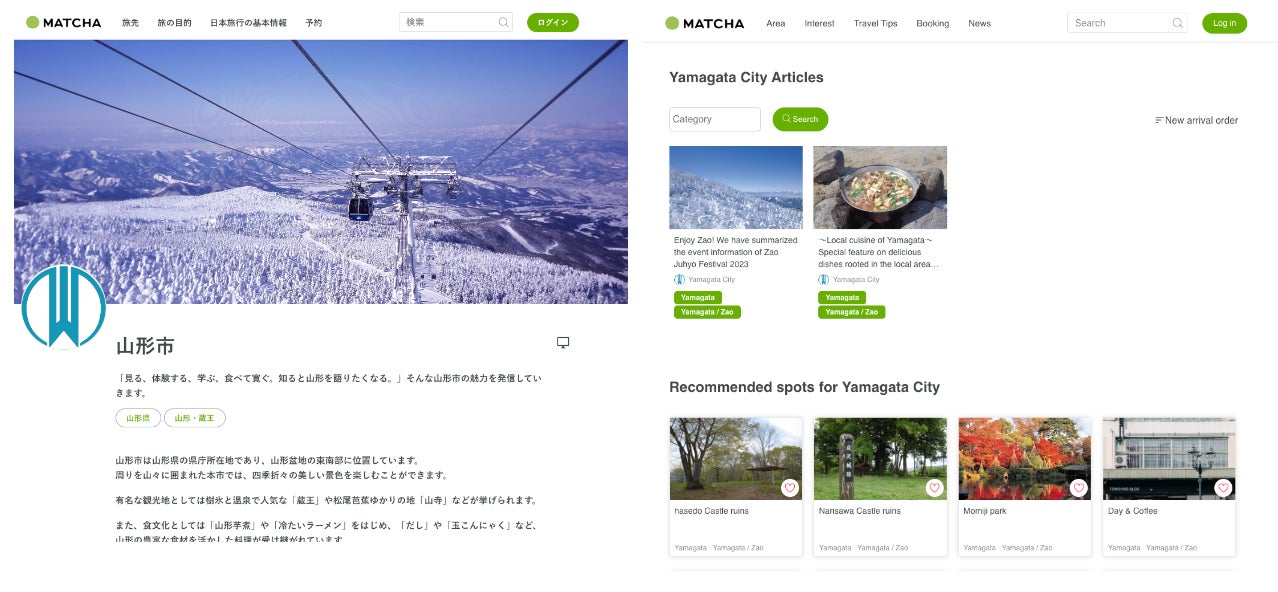Open the News menu
The width and height of the screenshot is (1278, 592).
pyautogui.click(x=979, y=23)
